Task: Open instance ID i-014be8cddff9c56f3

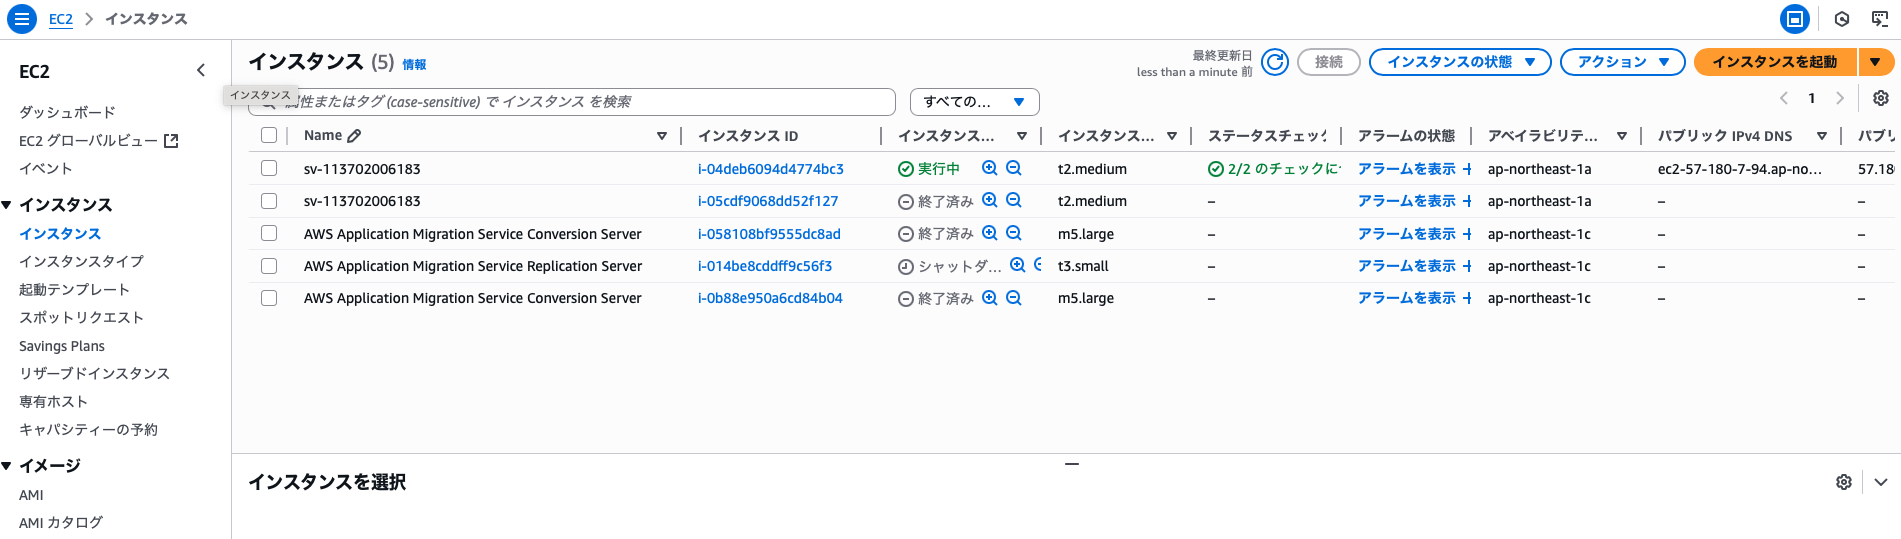Action: tap(765, 266)
